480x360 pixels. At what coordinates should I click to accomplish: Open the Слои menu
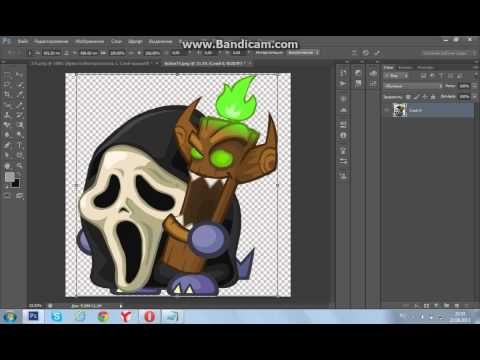[x=116, y=41]
